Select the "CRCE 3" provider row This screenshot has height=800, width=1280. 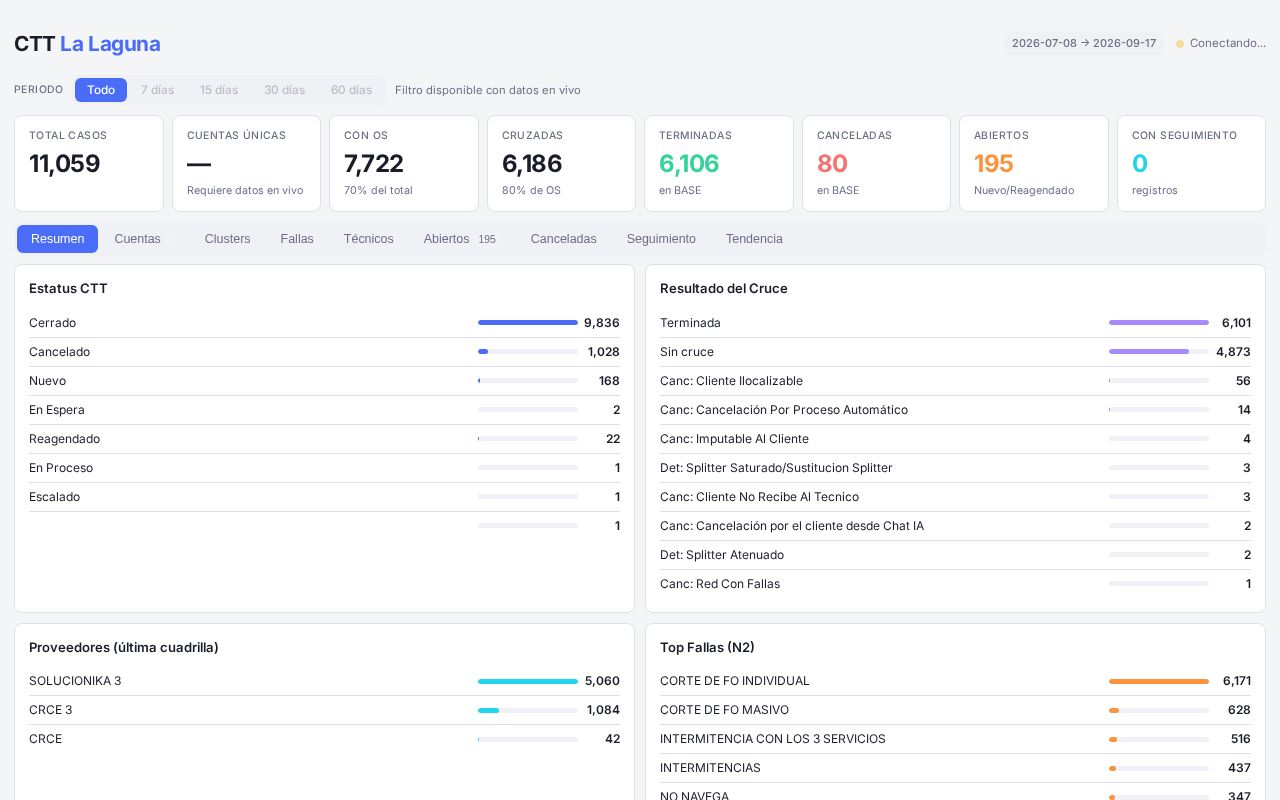click(324, 710)
